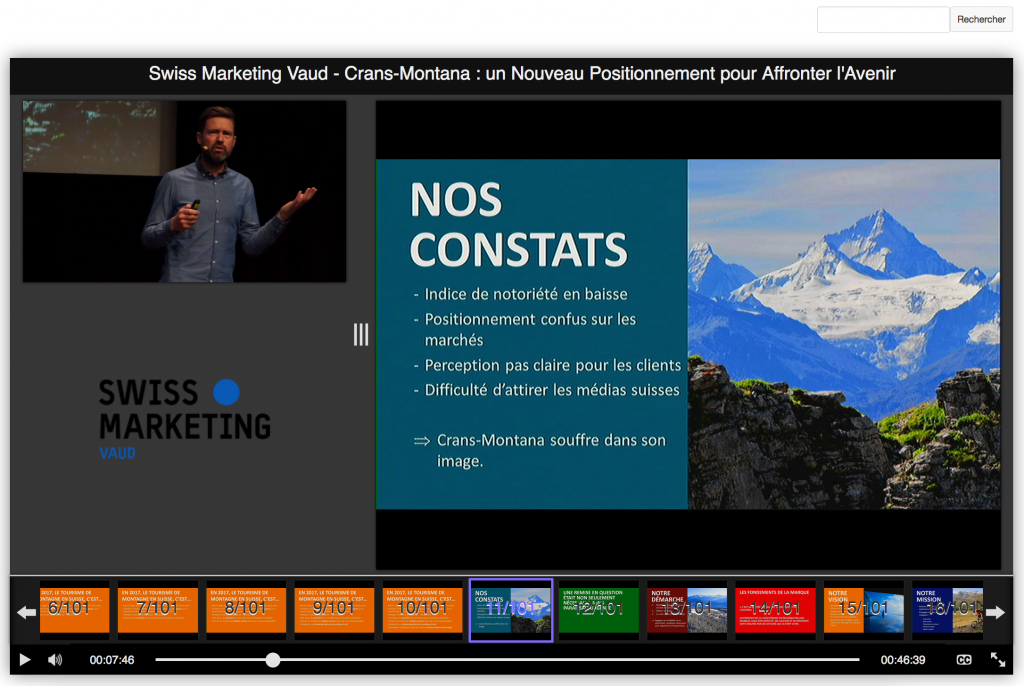Jump to green slide thumbnail 12/101
Screen dimensions: 1024x686
pos(599,610)
